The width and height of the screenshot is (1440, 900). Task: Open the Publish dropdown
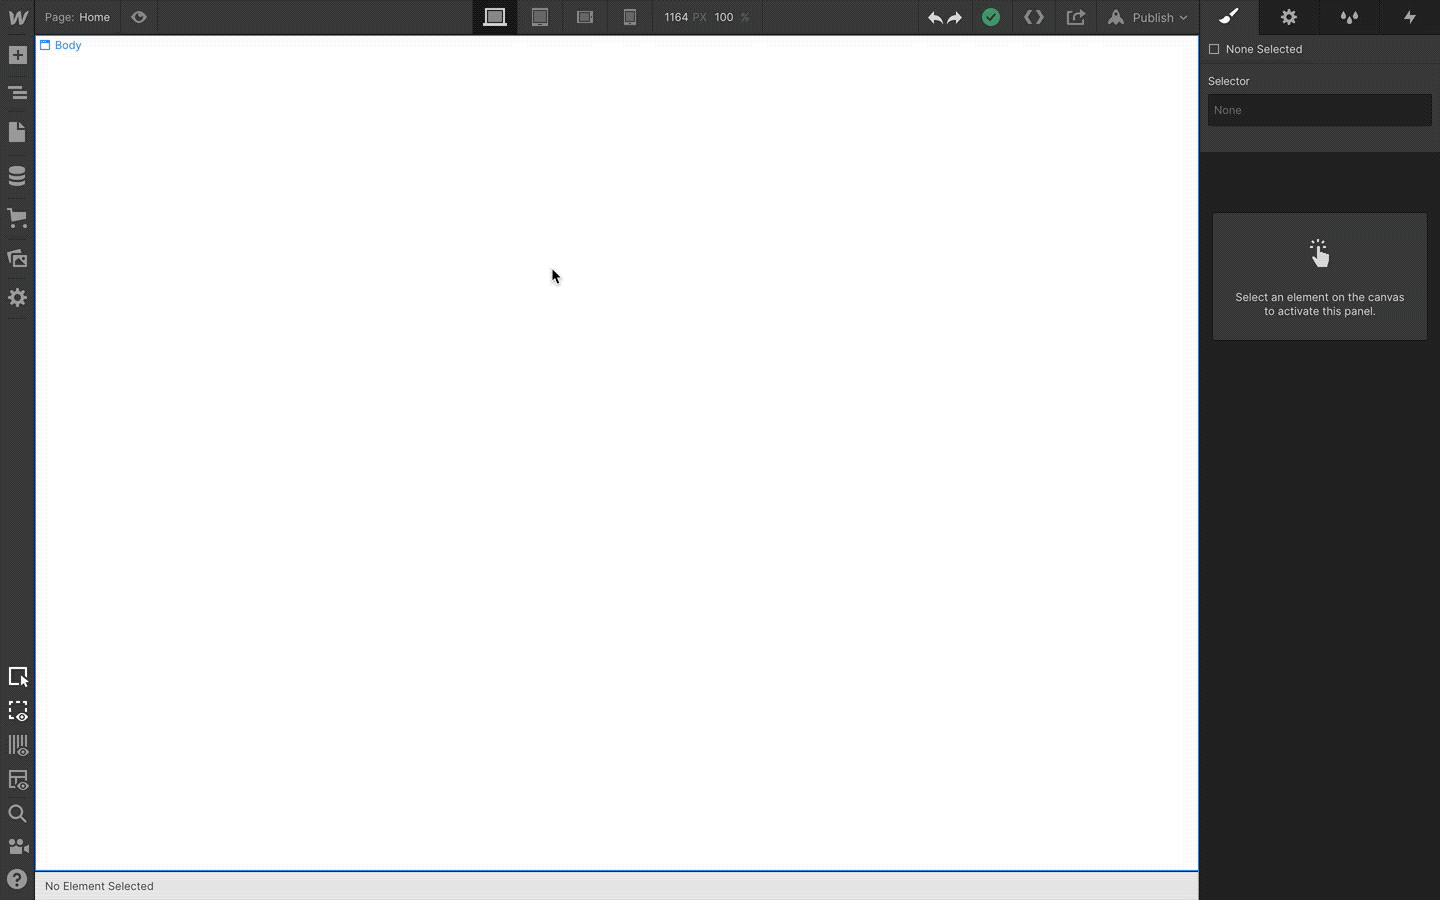1148,17
